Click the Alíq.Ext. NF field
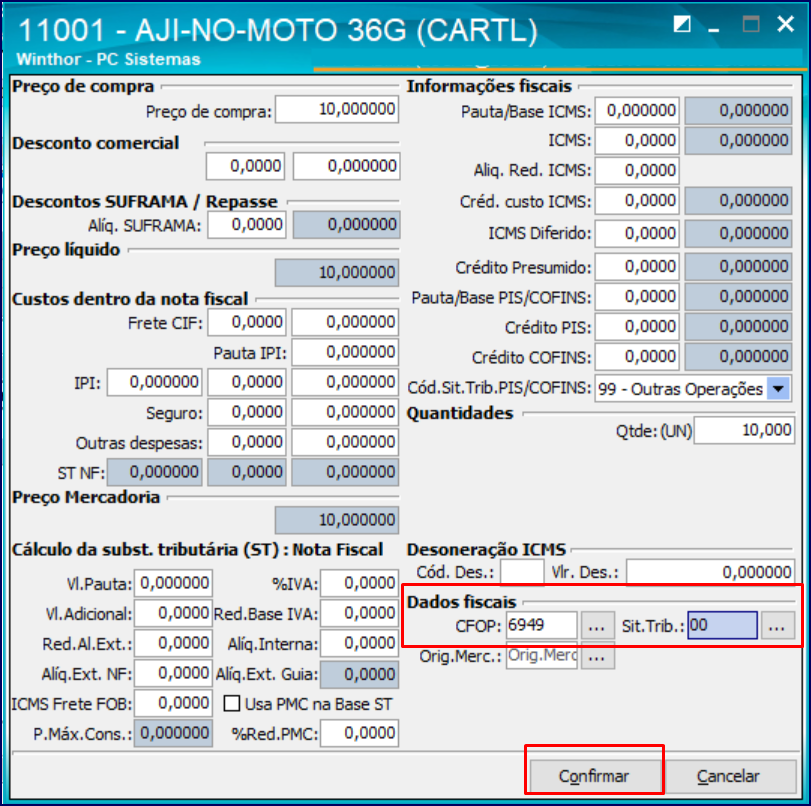 [173, 674]
